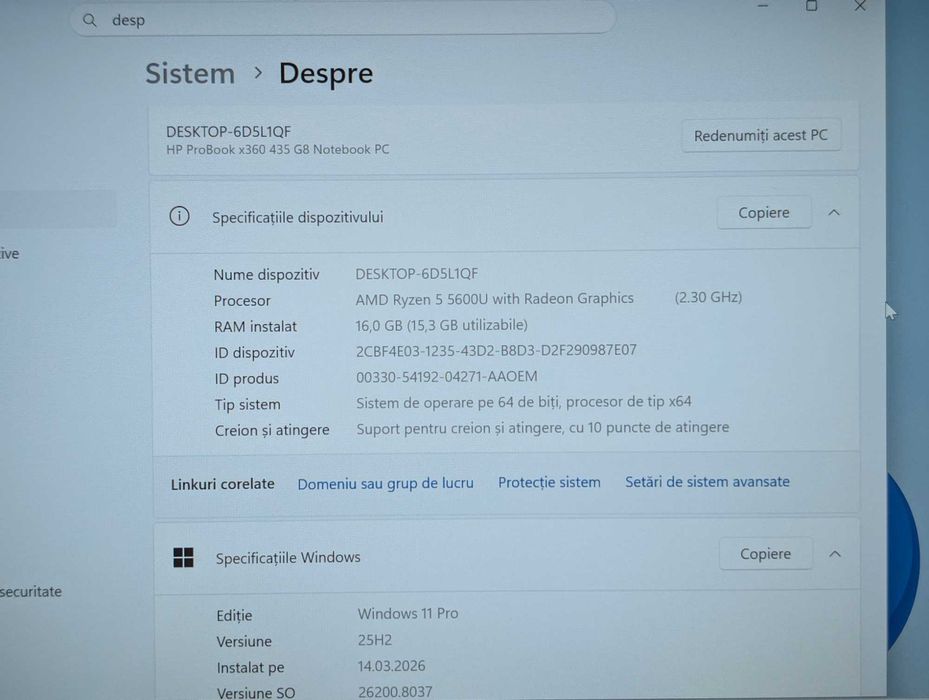Select the device name value DESKTOP-6D5L1QF
The image size is (929, 700).
coord(417,274)
